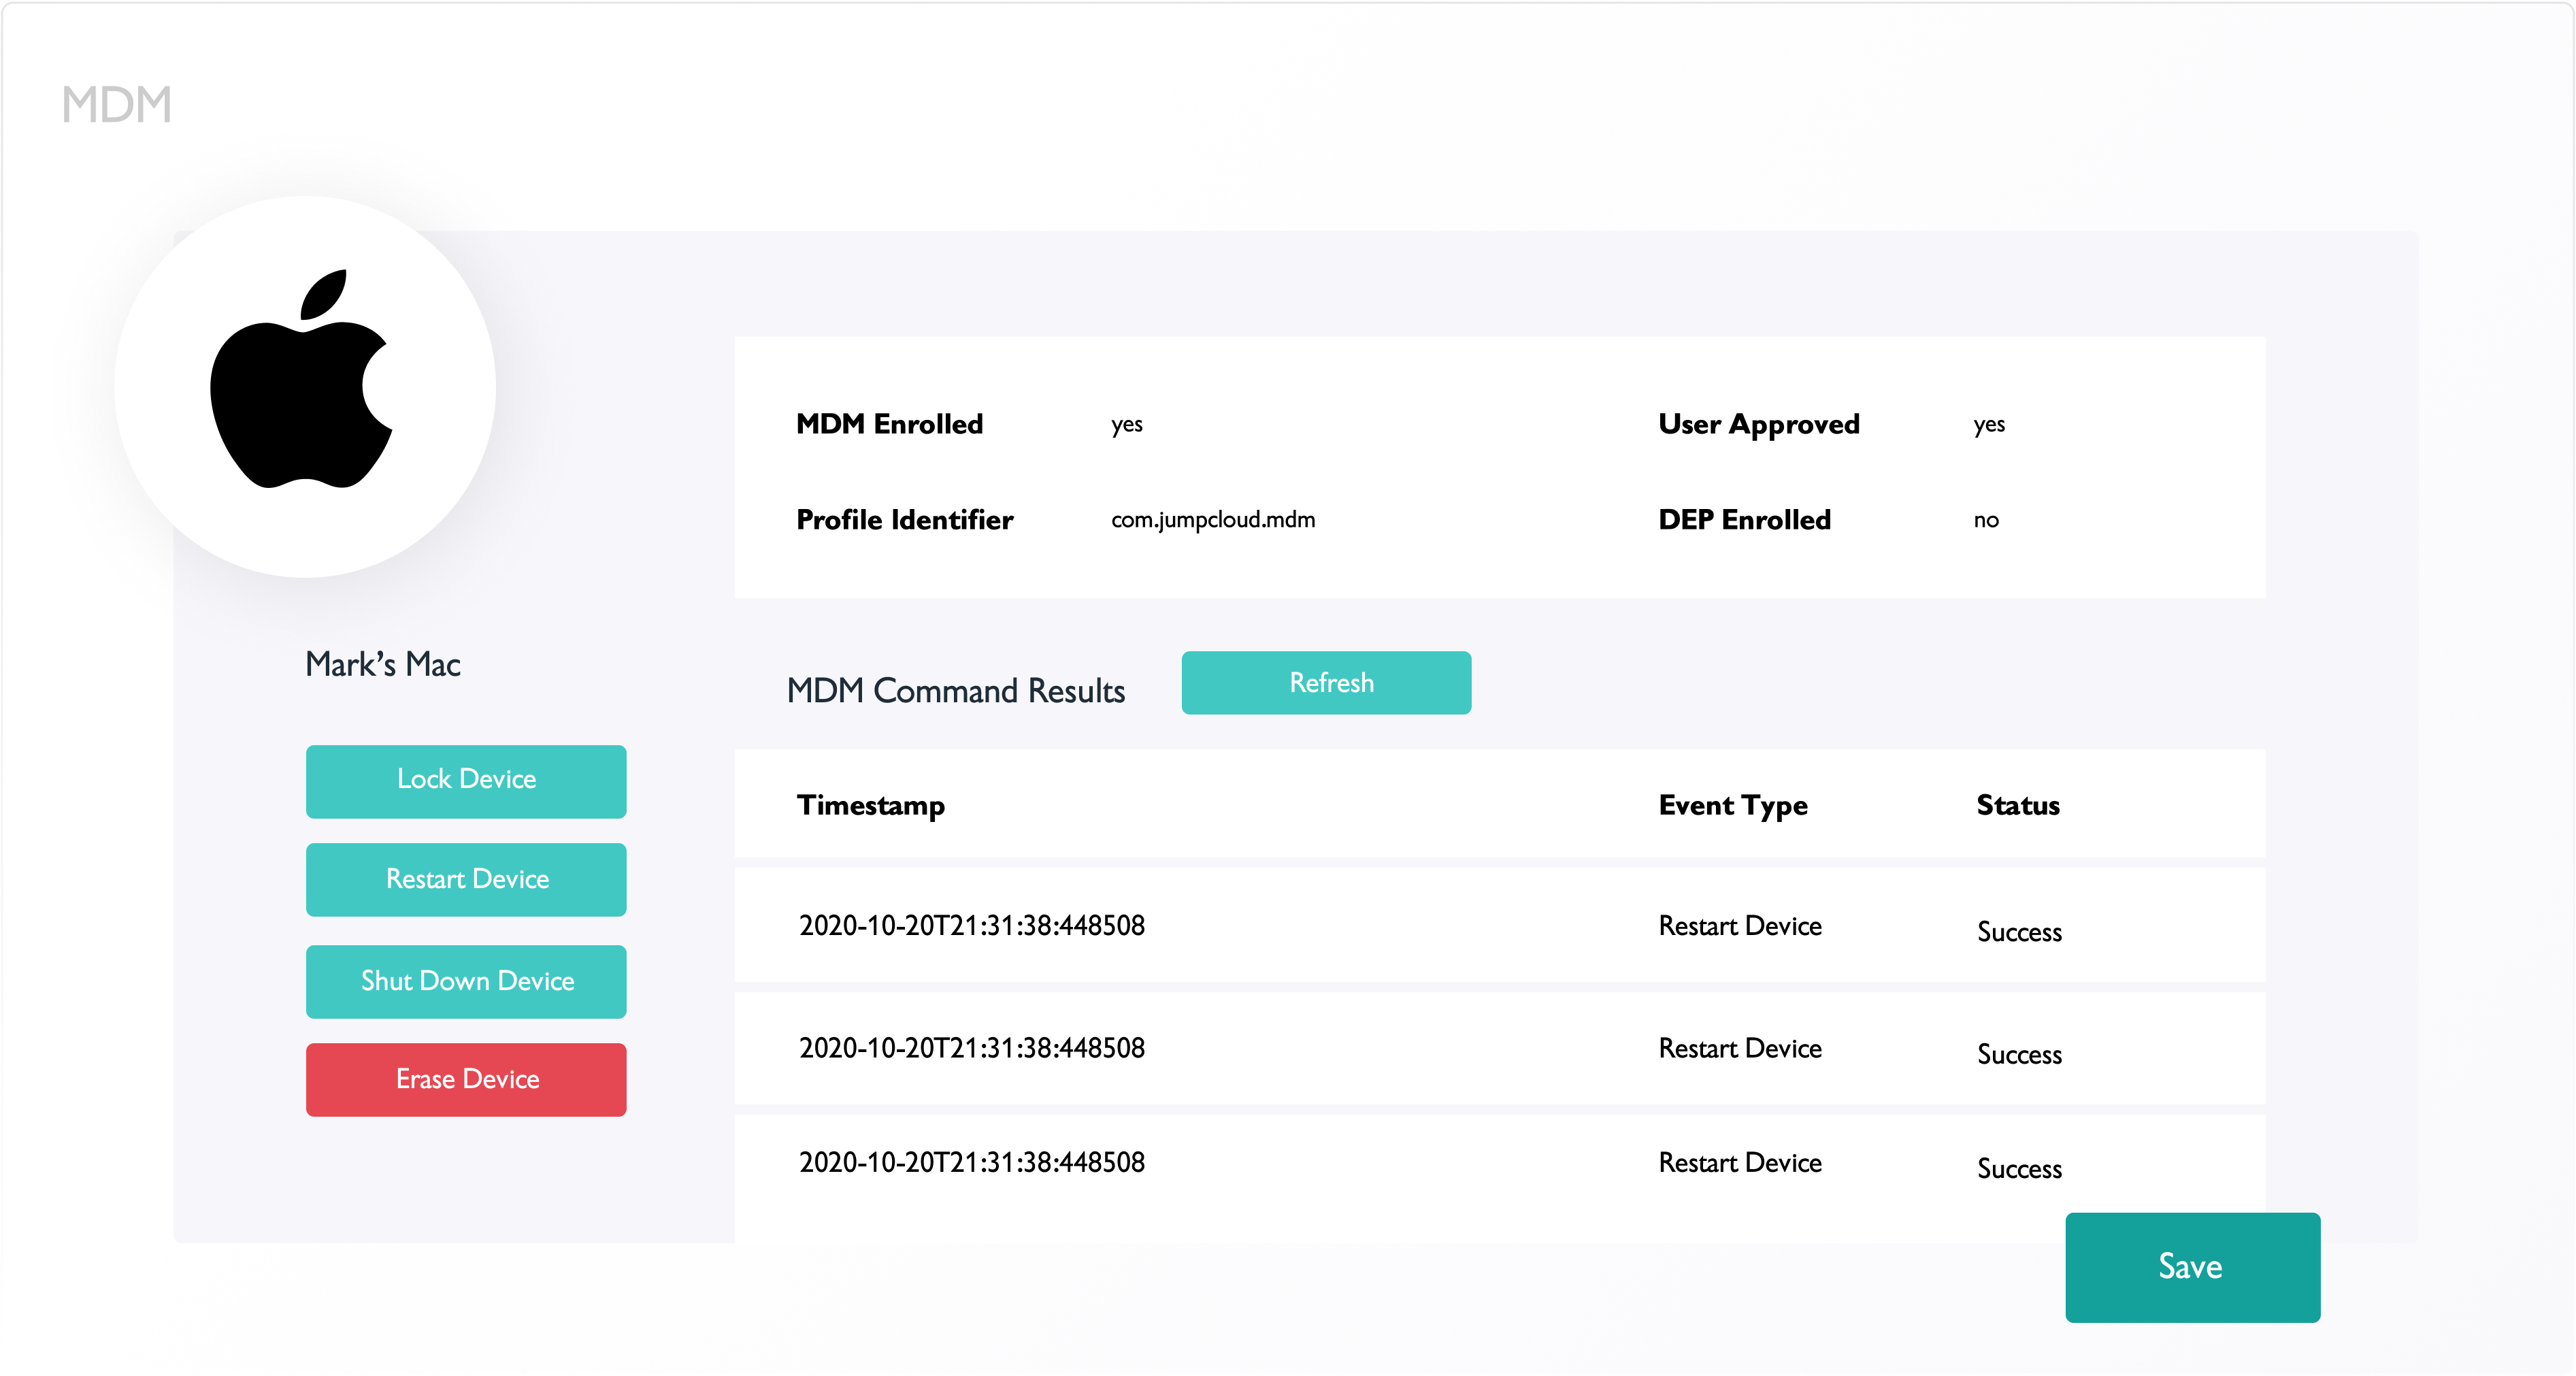Click the MDM Command Results heading
2576x1376 pixels.
955,690
